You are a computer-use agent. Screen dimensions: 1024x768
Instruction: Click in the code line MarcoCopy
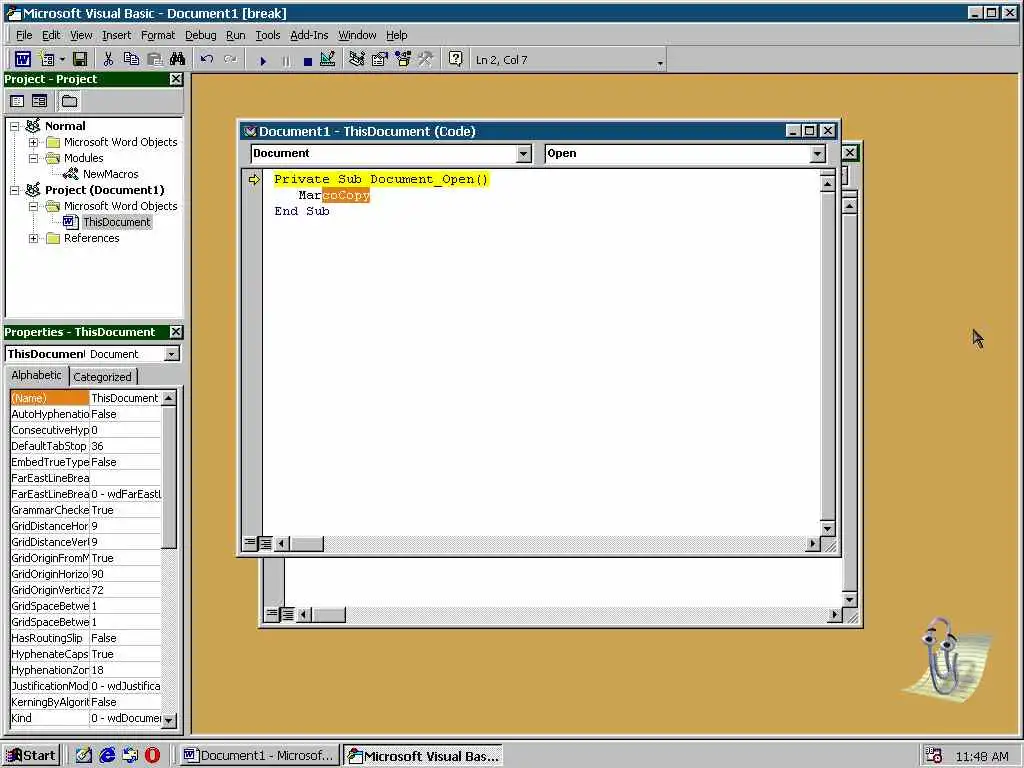334,195
